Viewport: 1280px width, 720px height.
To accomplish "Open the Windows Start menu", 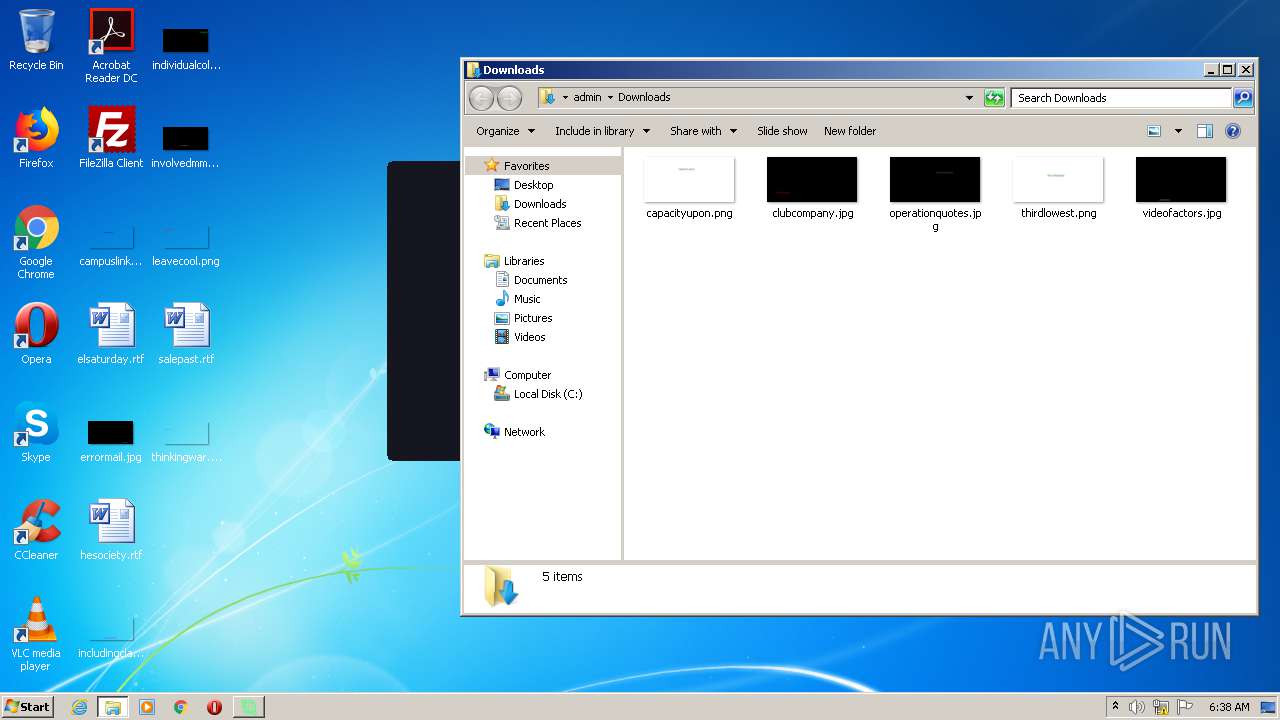I will 28,706.
